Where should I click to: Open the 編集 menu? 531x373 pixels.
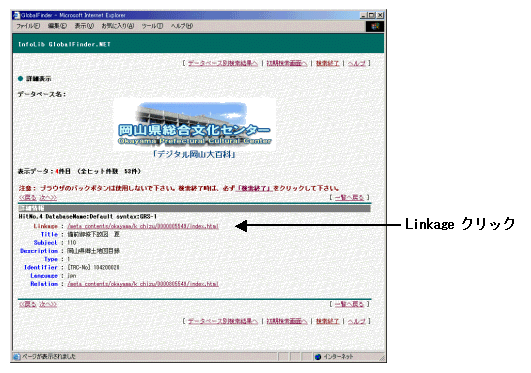[x=57, y=26]
